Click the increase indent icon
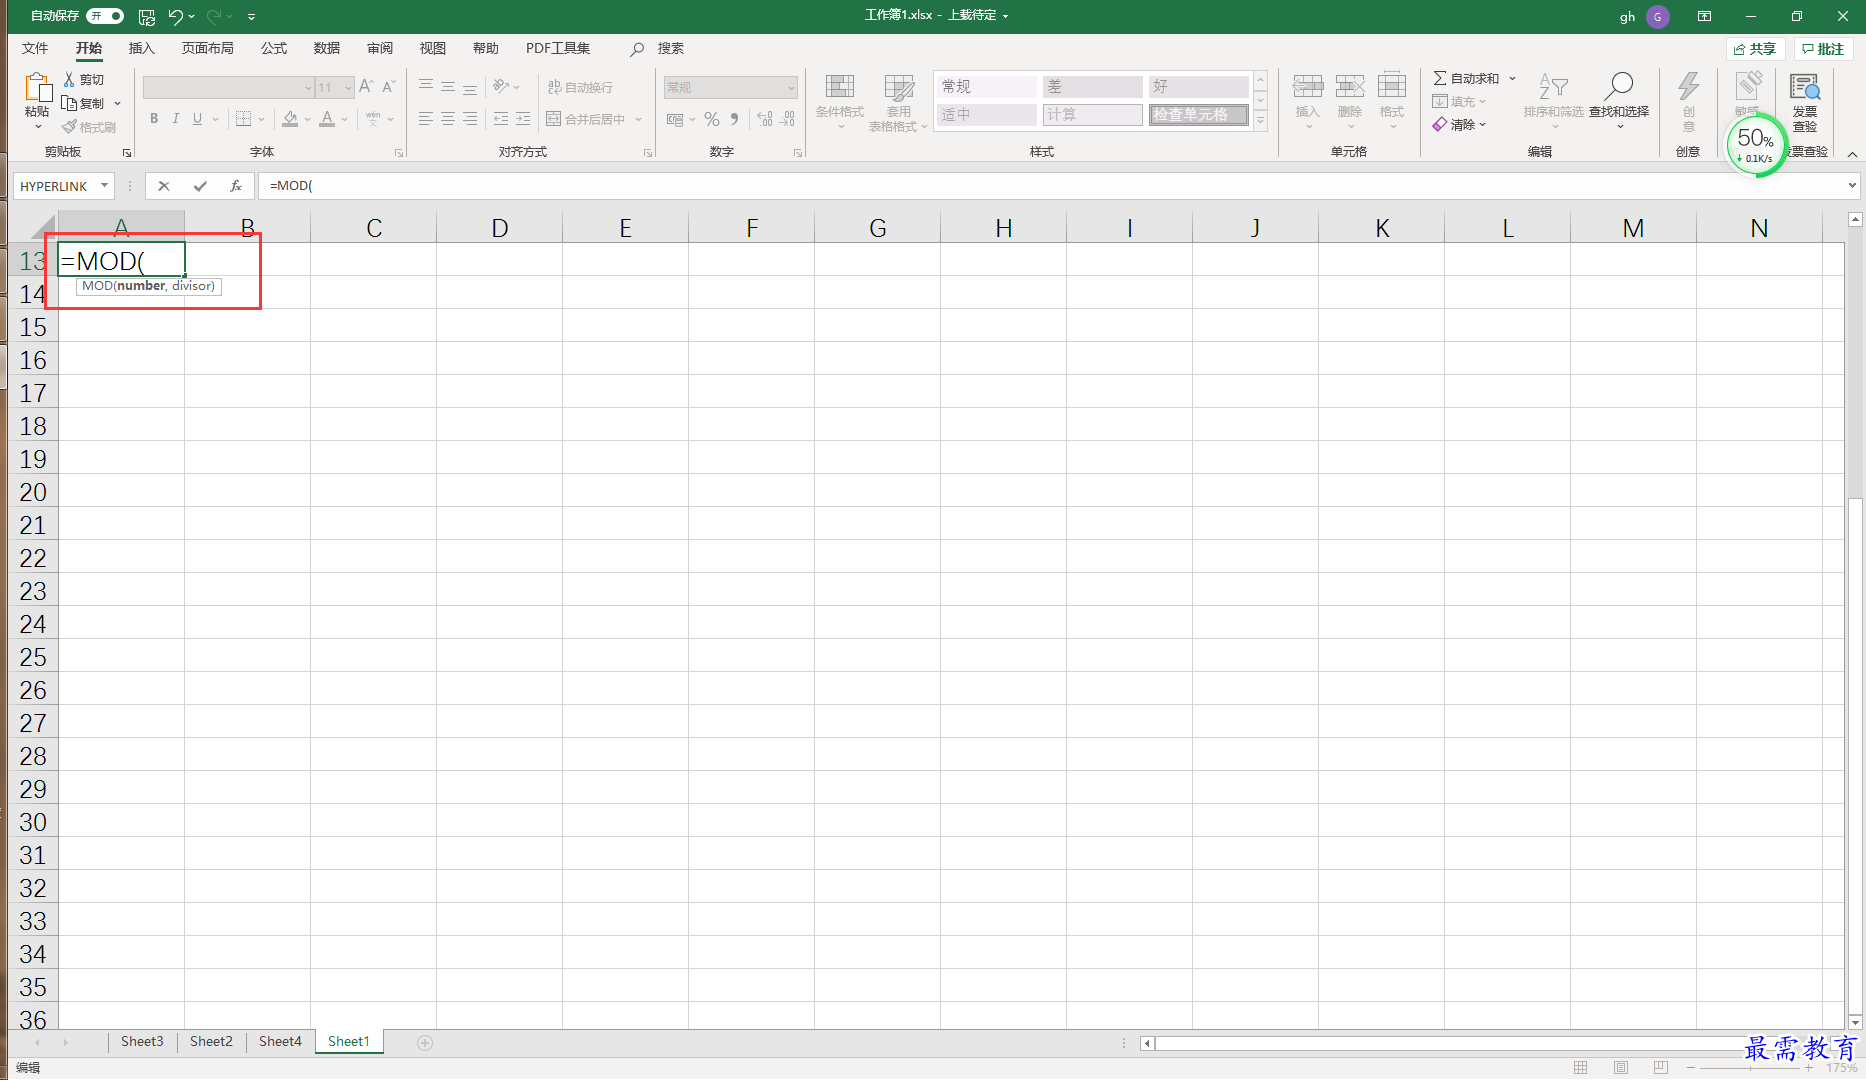This screenshot has width=1866, height=1080. point(523,119)
